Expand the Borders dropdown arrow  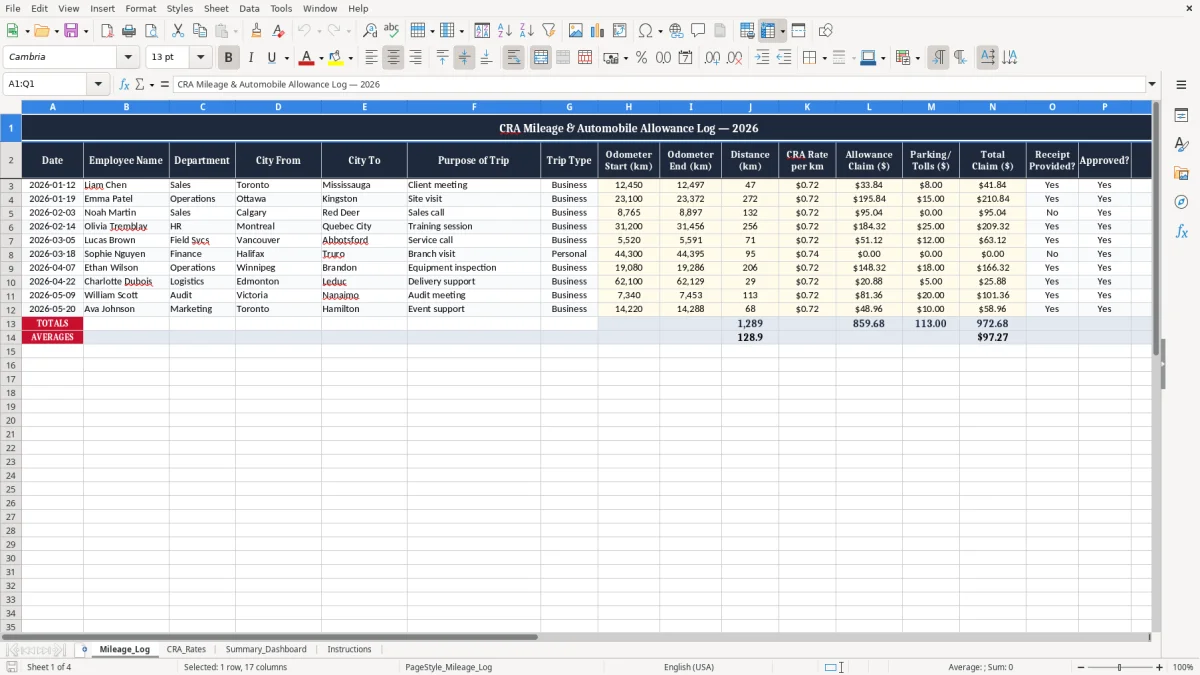(824, 58)
